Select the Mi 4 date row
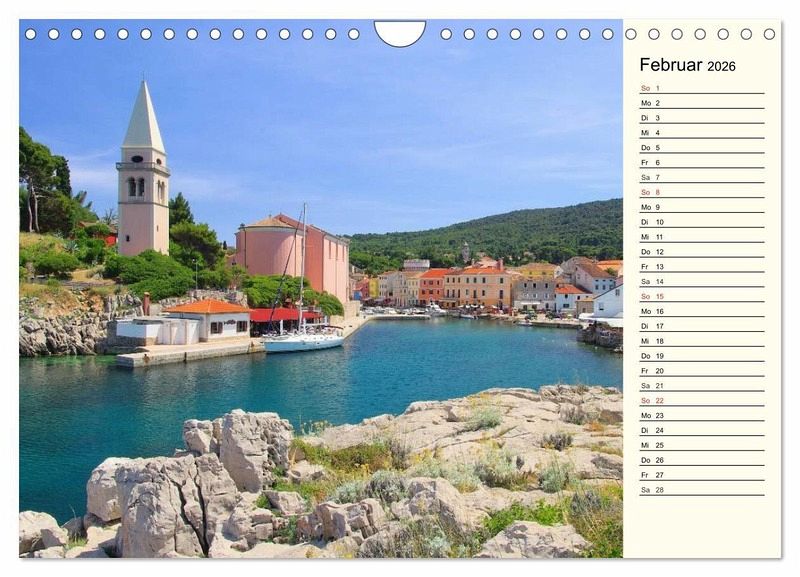The width and height of the screenshot is (800, 577). tap(702, 133)
